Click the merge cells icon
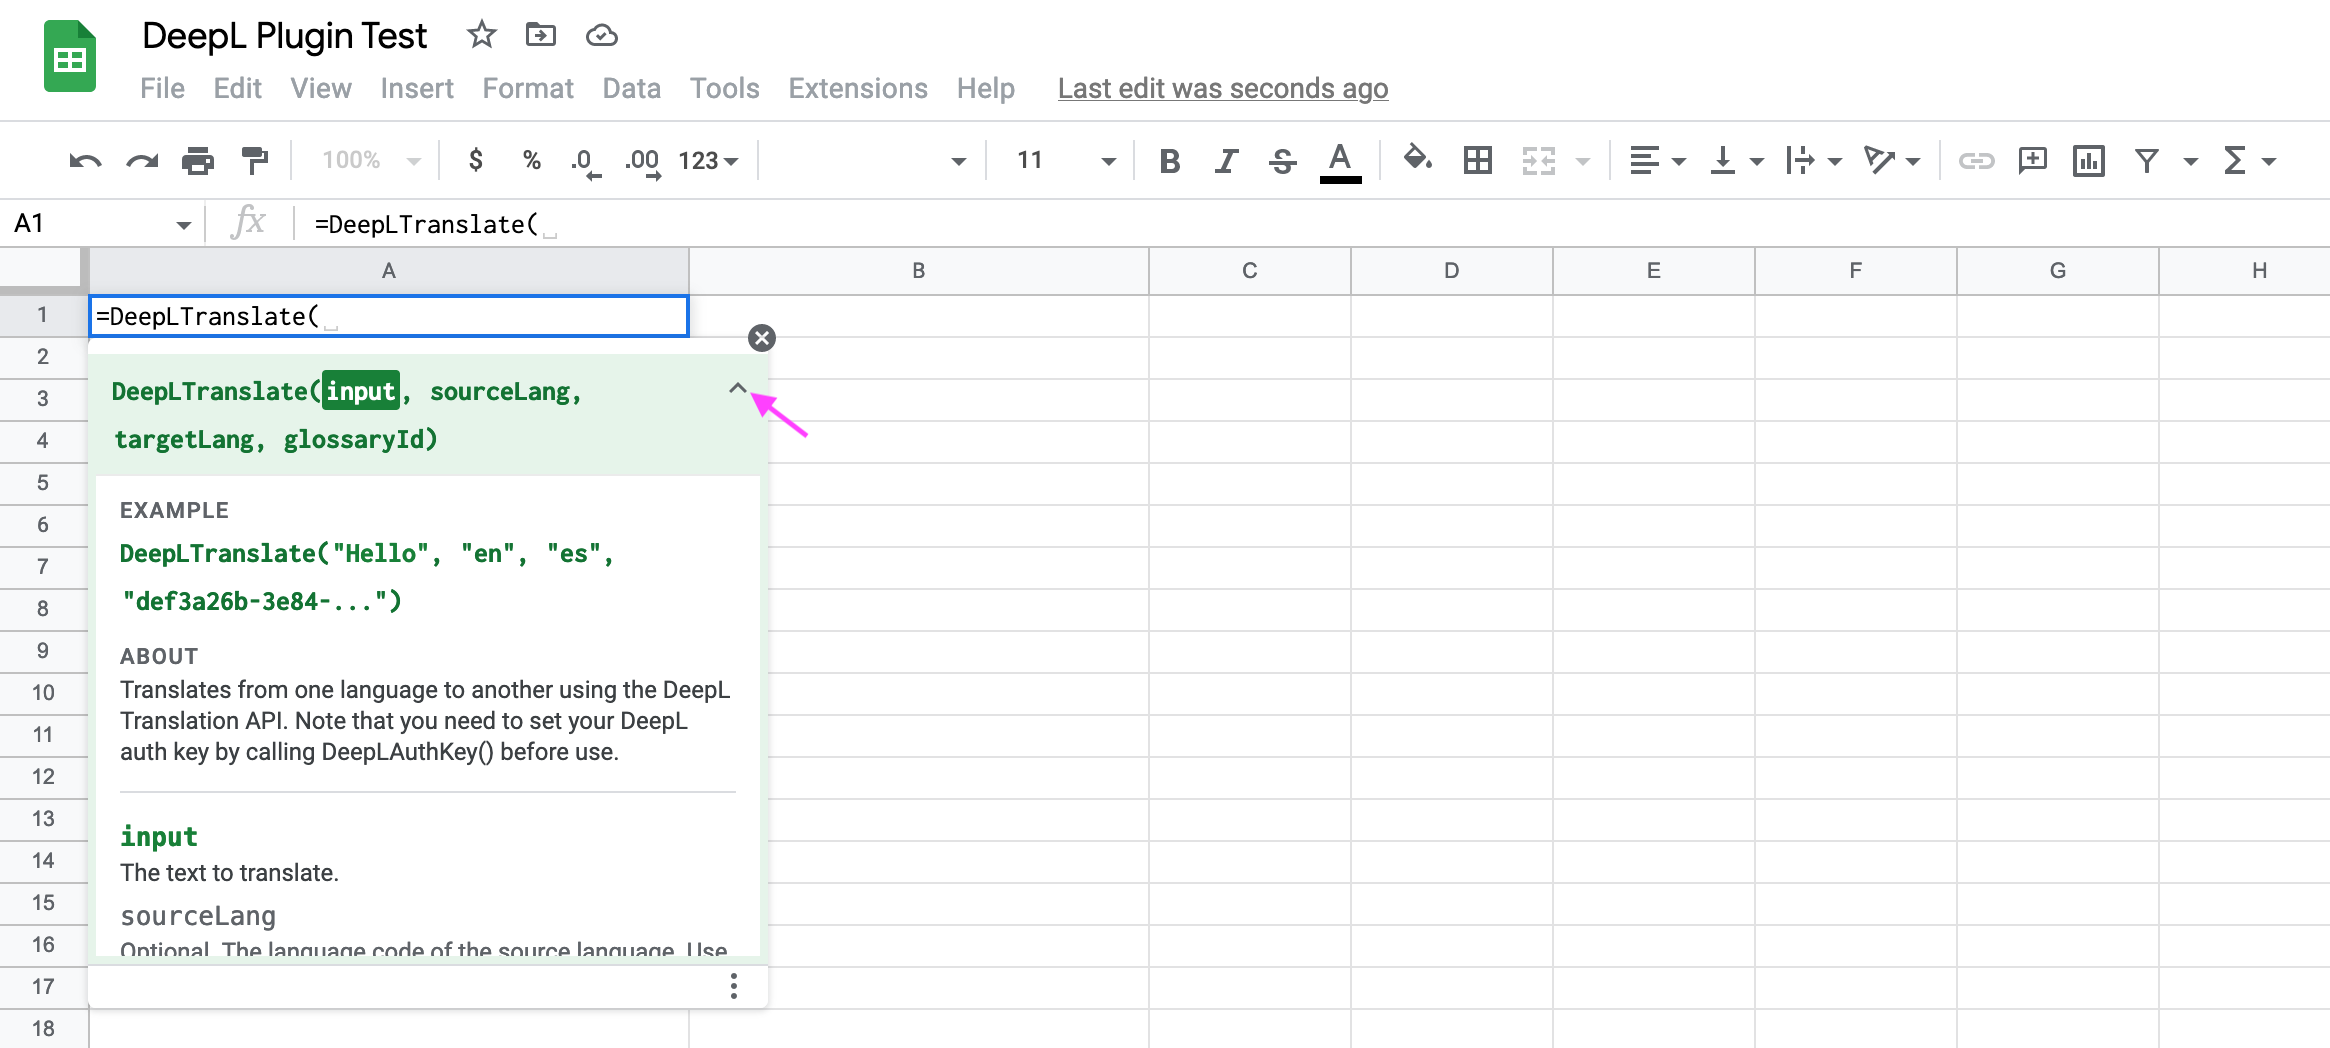 [x=1538, y=160]
